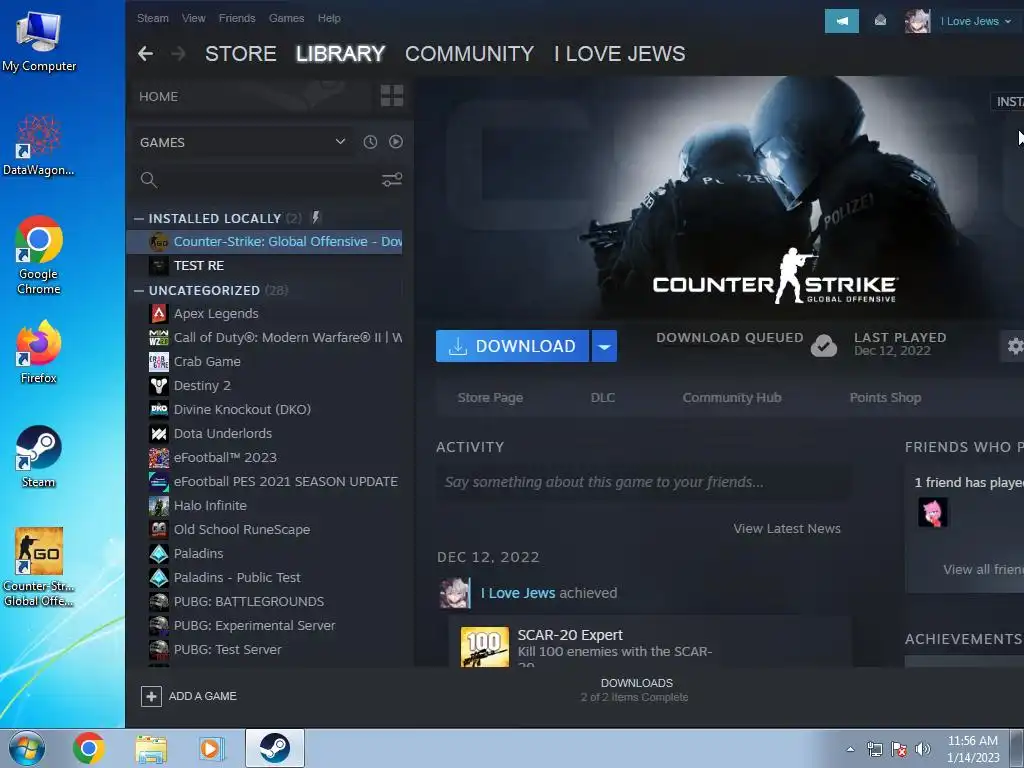Open Steam desktop shortcut
The height and width of the screenshot is (768, 1024).
click(39, 457)
